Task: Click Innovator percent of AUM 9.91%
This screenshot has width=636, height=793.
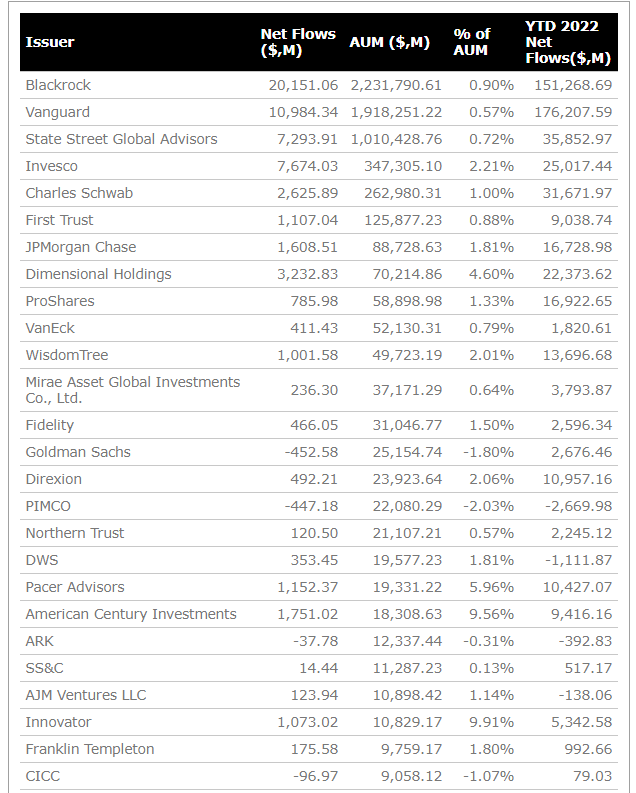Action: point(491,722)
